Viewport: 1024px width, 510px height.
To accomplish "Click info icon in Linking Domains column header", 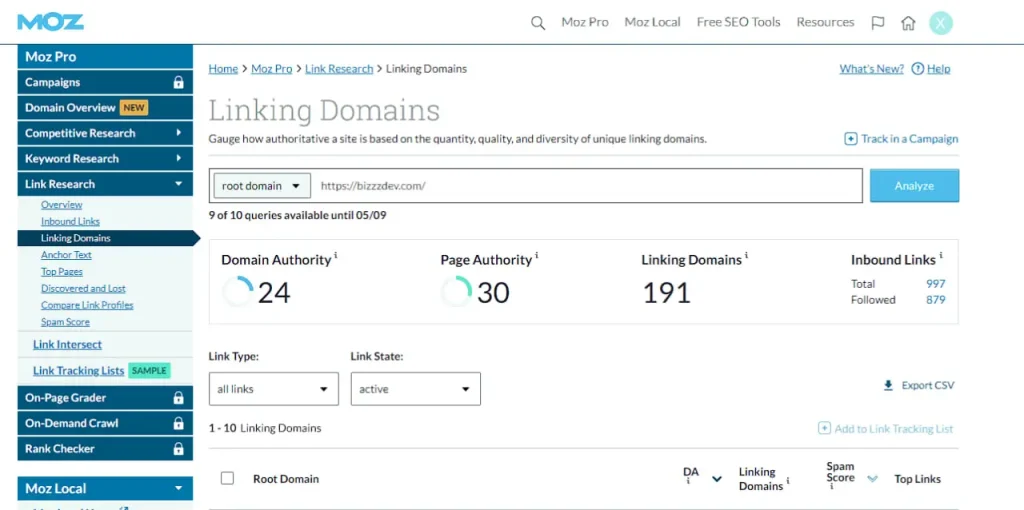I will pyautogui.click(x=788, y=482).
